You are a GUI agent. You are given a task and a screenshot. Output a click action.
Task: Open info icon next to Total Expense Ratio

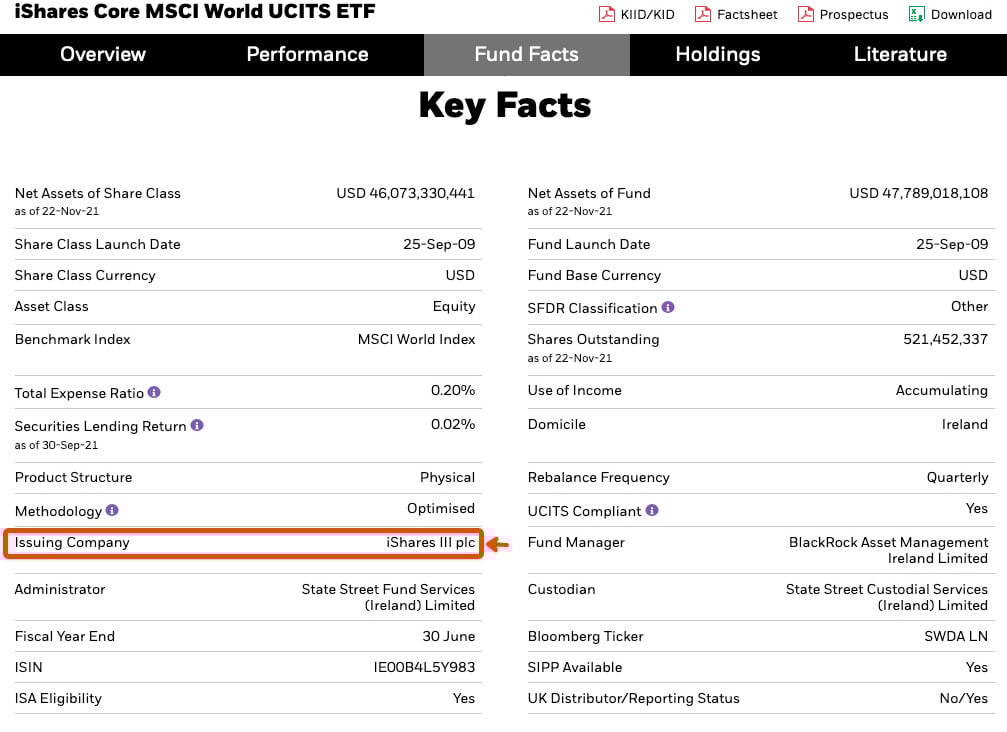pyautogui.click(x=154, y=393)
